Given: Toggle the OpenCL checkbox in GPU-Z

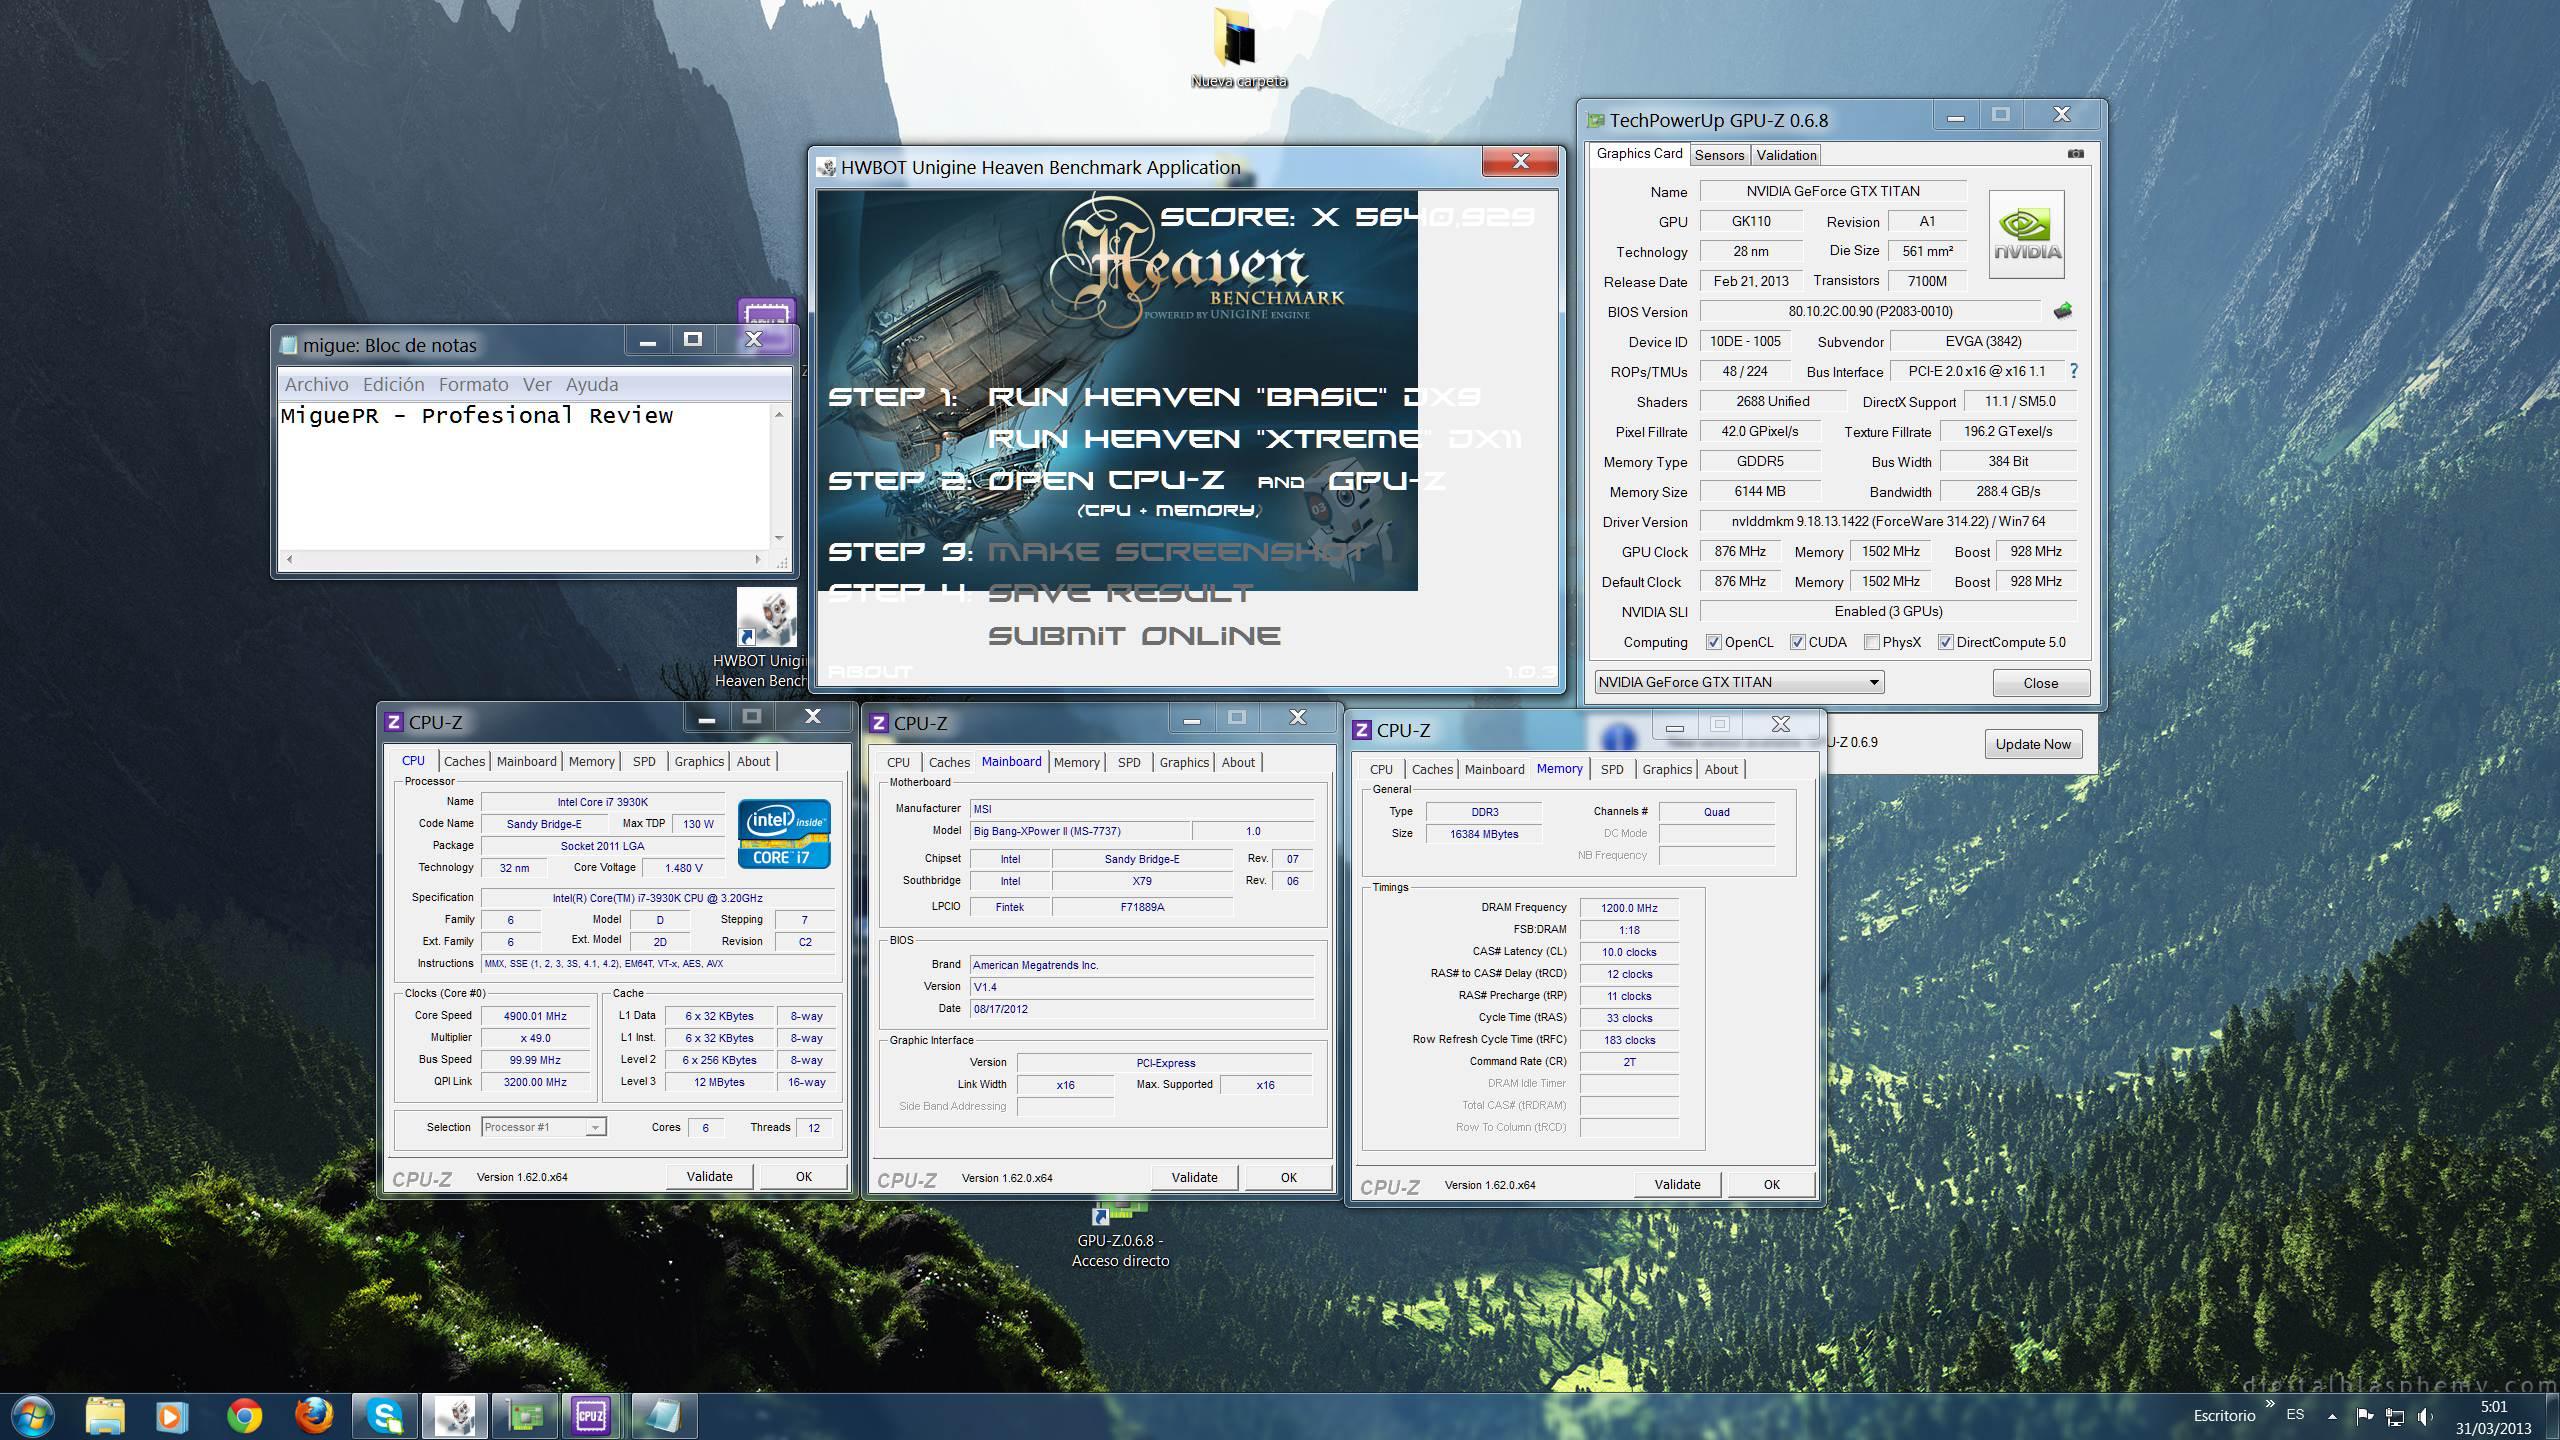Looking at the screenshot, I should point(1713,642).
